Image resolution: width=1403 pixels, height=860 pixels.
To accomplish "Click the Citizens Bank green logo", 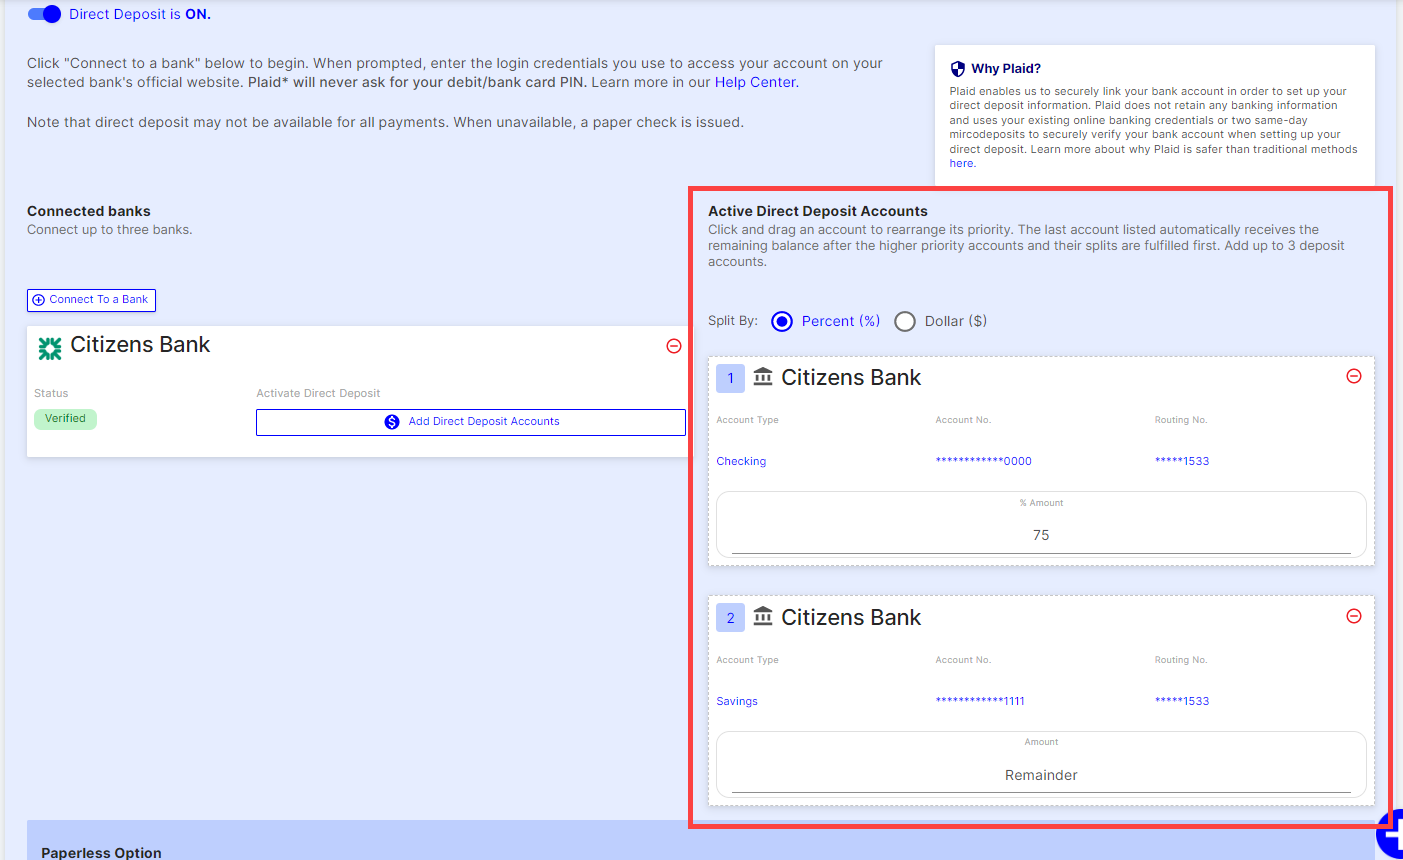I will tap(50, 348).
